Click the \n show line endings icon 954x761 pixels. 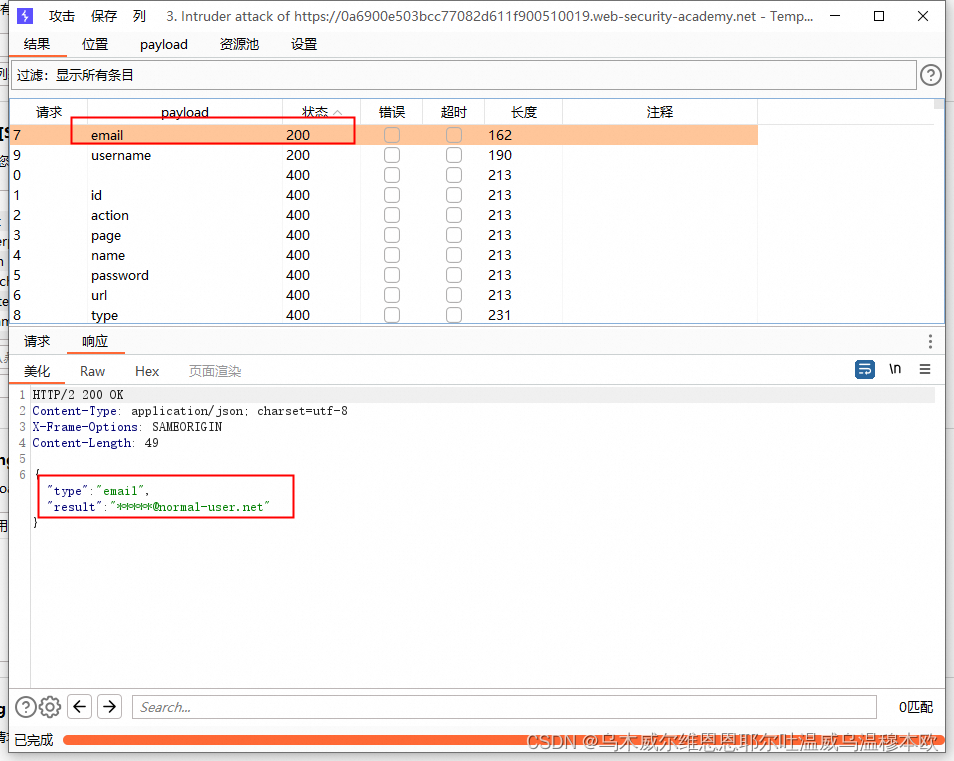pyautogui.click(x=894, y=369)
